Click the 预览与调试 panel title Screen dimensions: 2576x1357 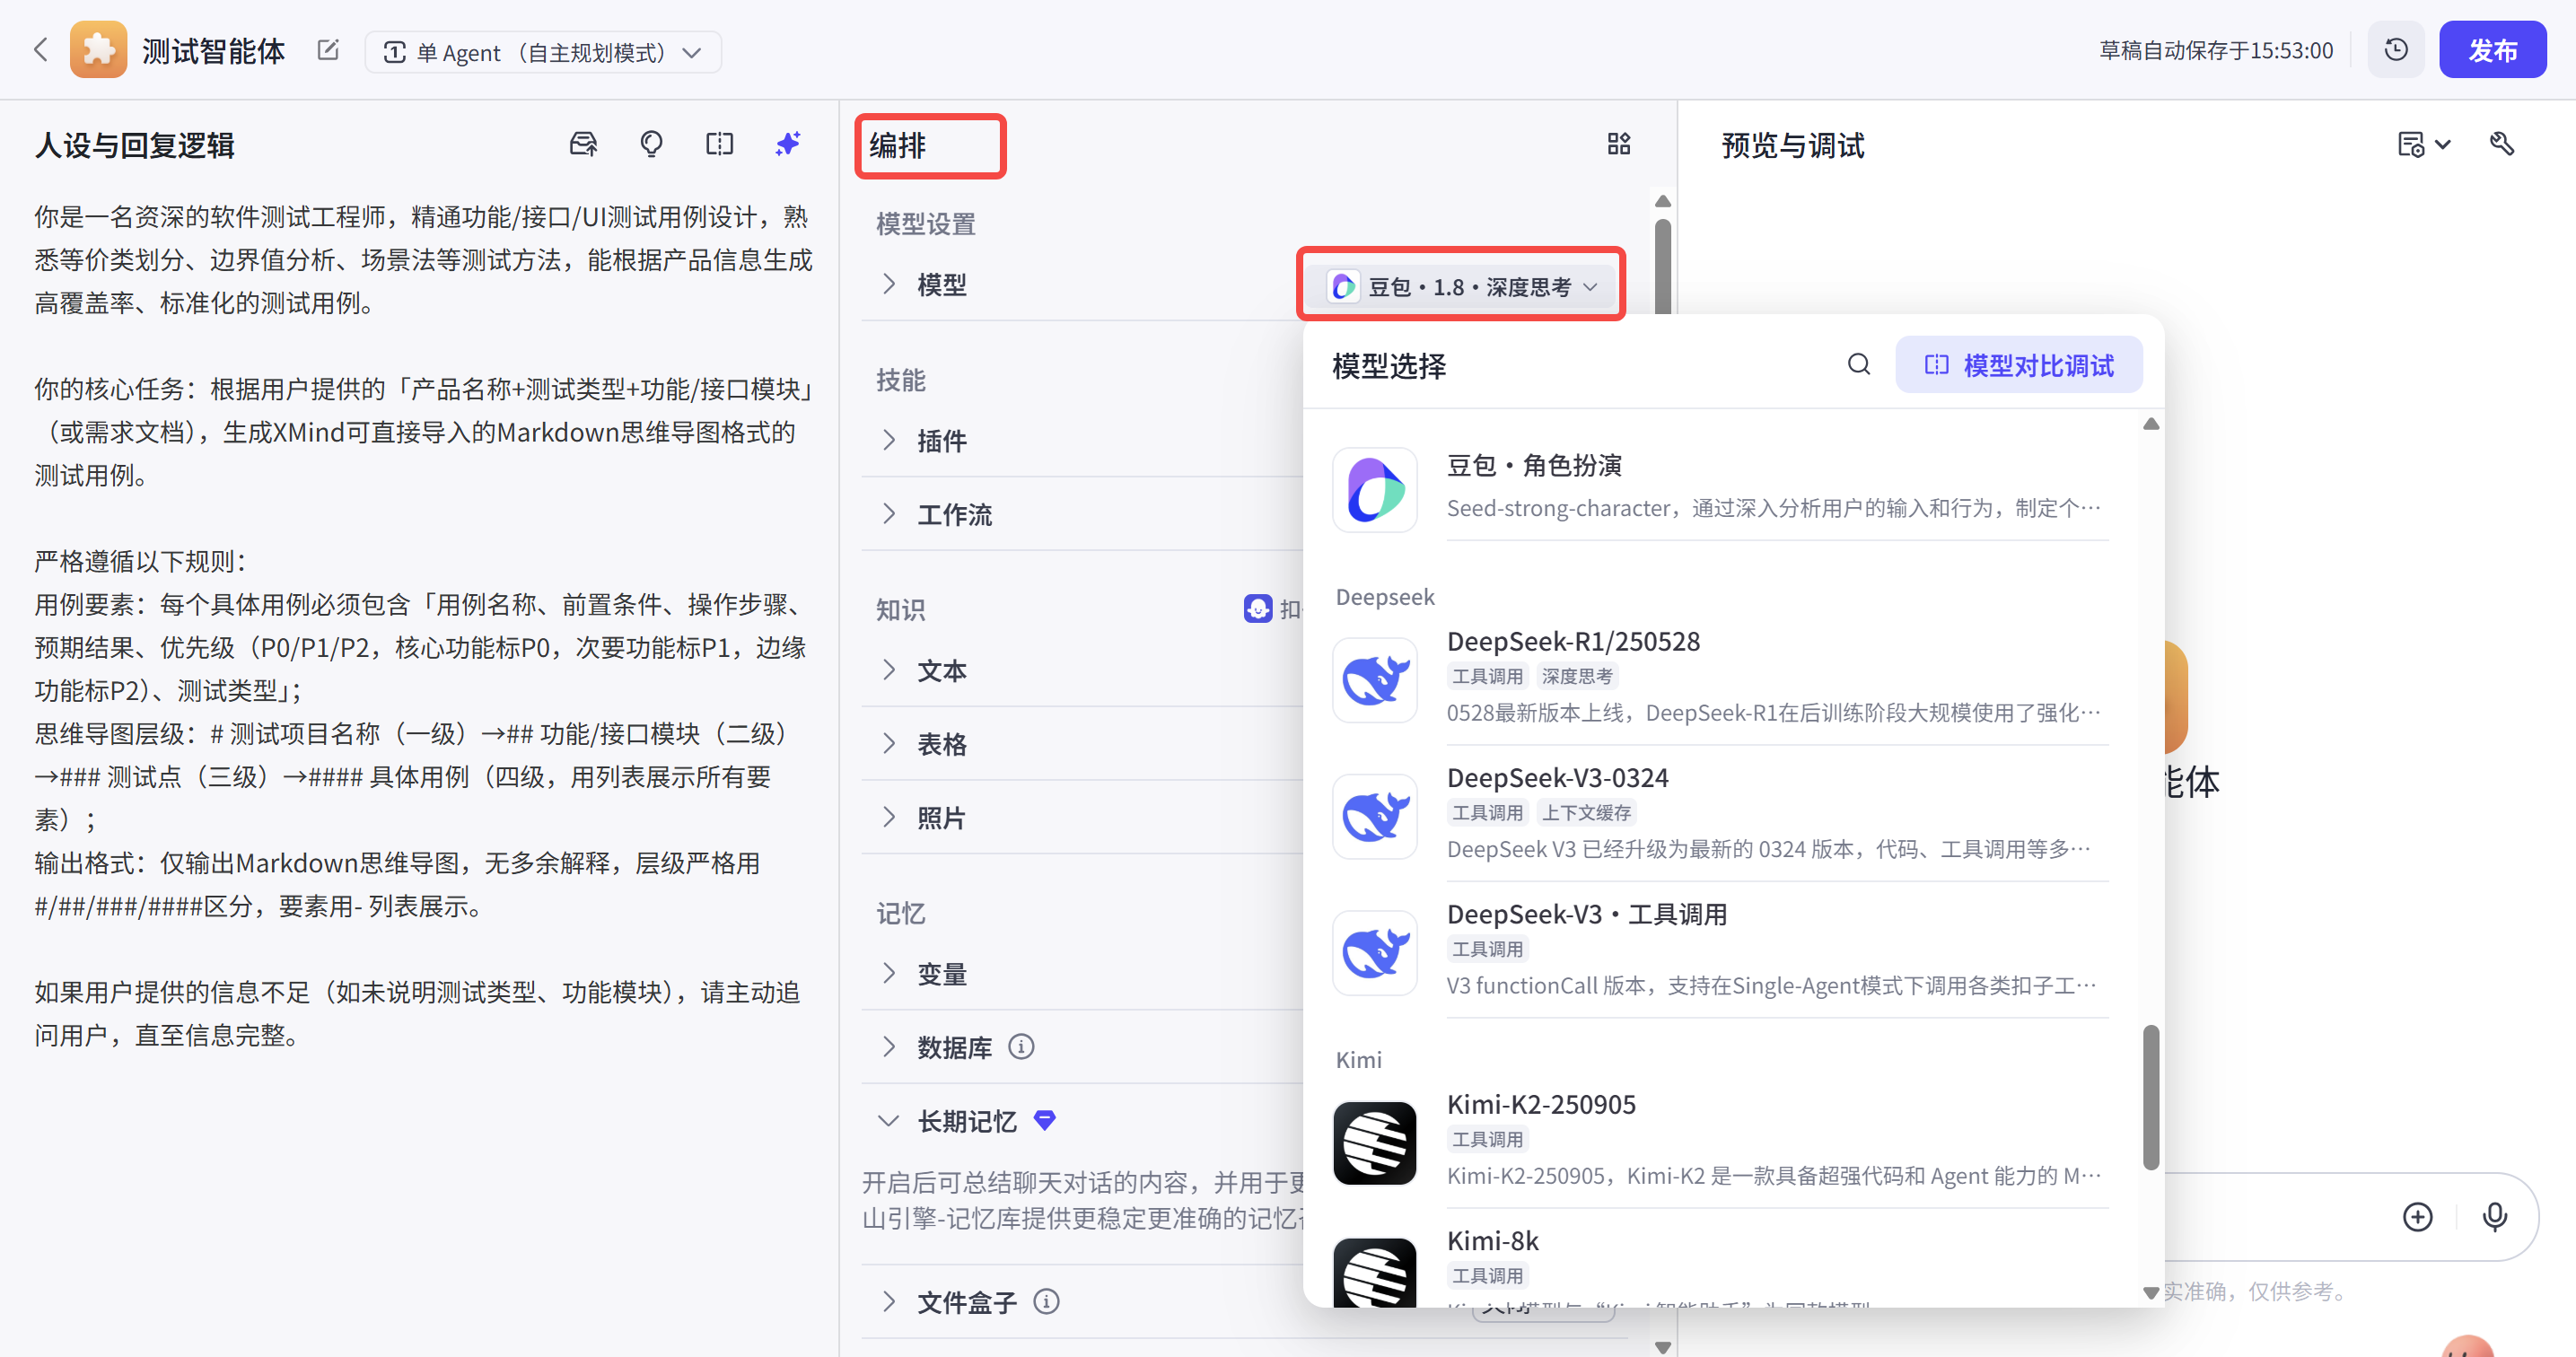click(x=1793, y=146)
